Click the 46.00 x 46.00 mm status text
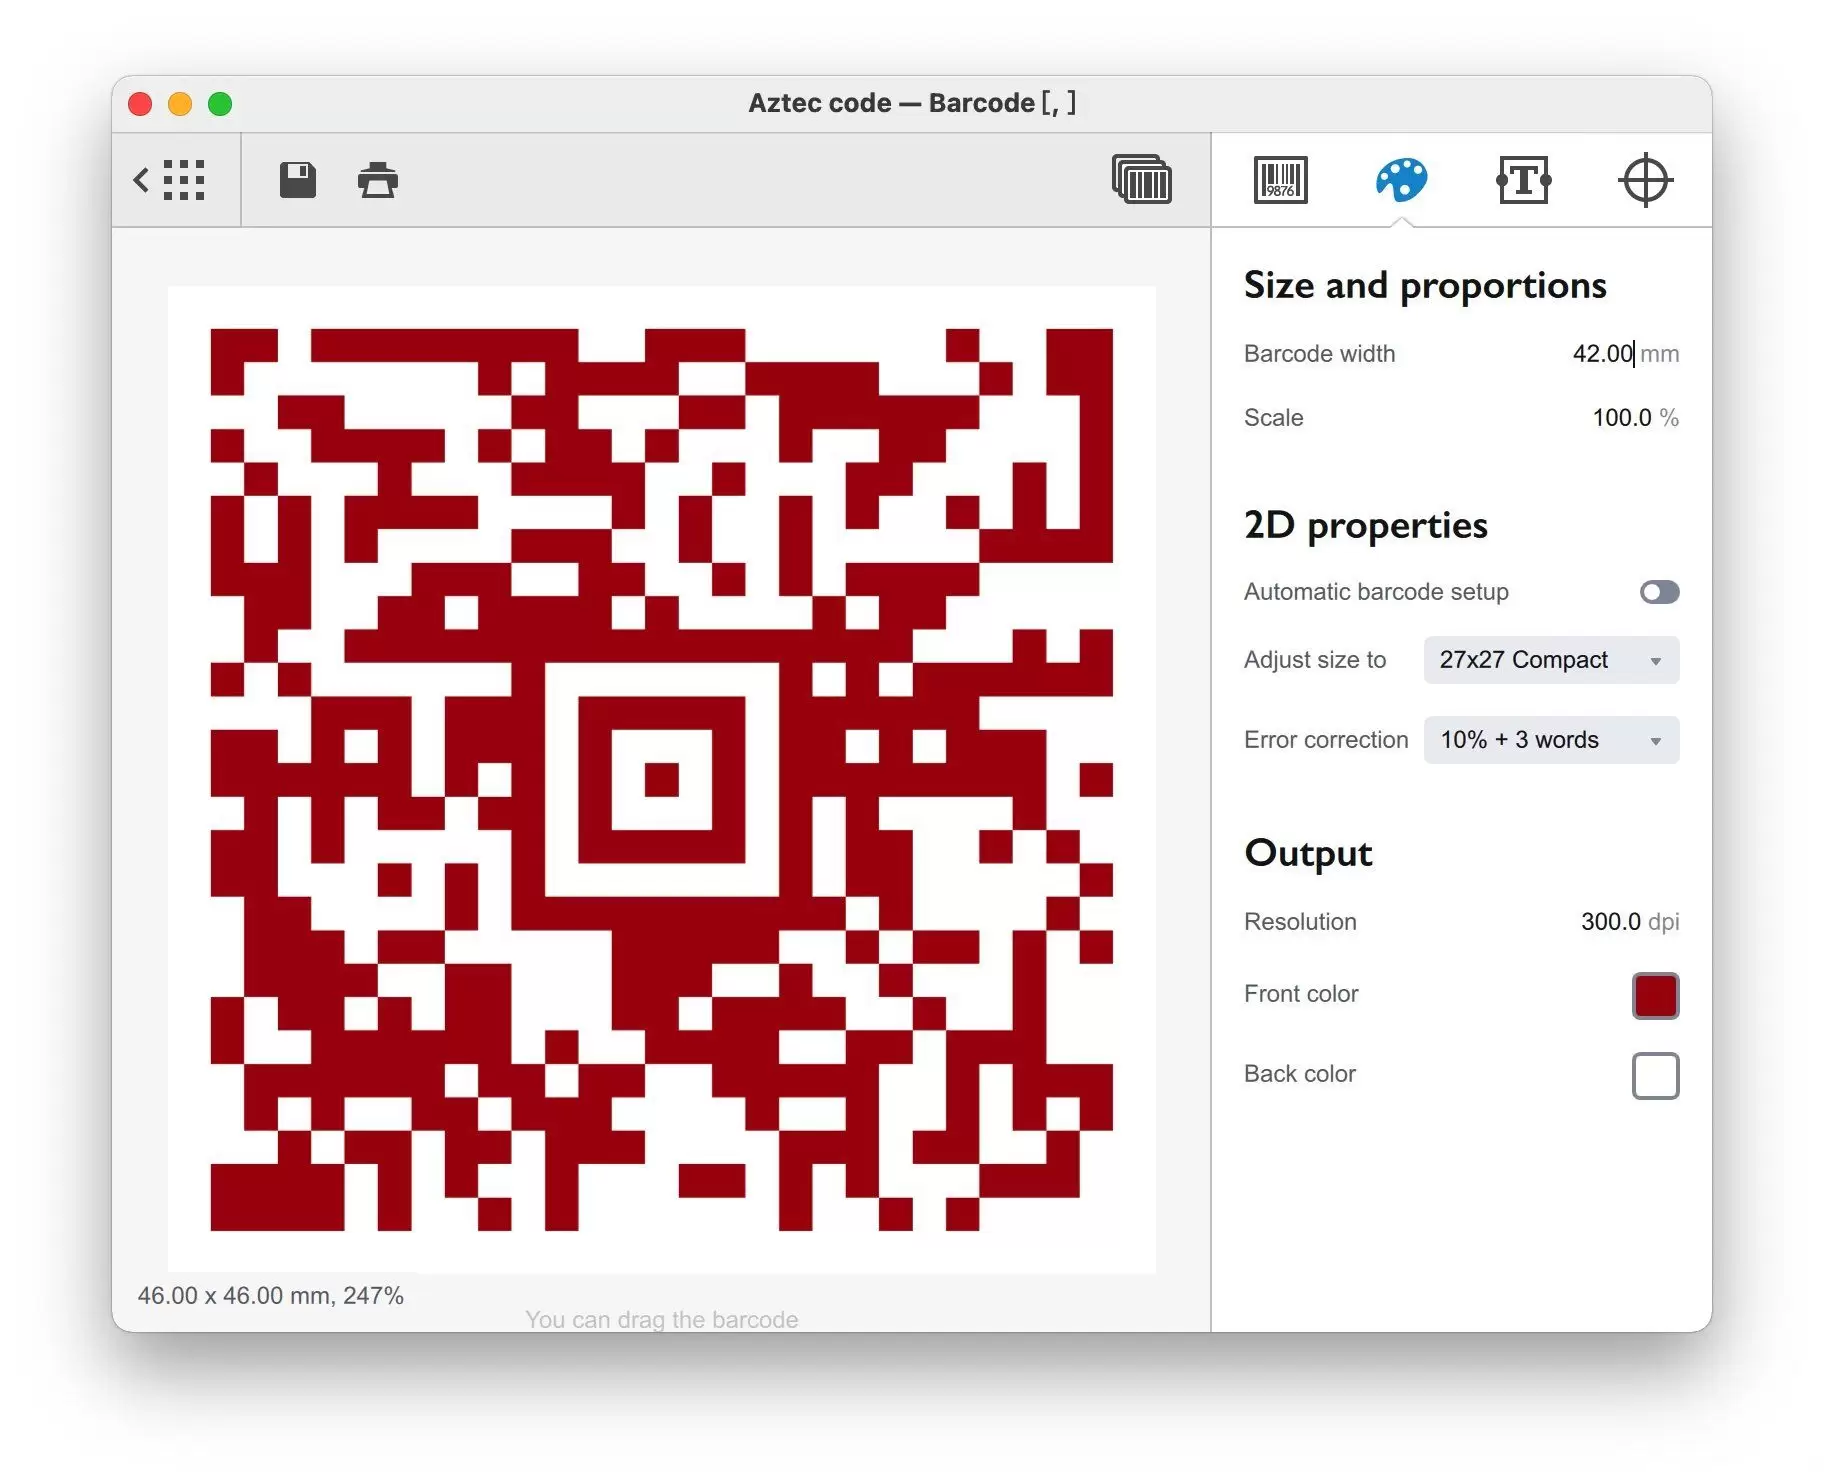The image size is (1824, 1480). coord(270,1295)
